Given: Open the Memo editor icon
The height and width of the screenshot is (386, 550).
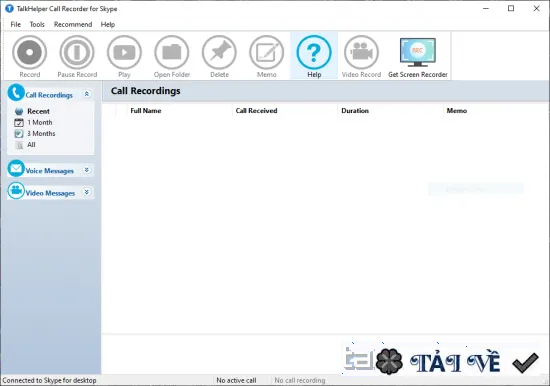Looking at the screenshot, I should pos(267,53).
